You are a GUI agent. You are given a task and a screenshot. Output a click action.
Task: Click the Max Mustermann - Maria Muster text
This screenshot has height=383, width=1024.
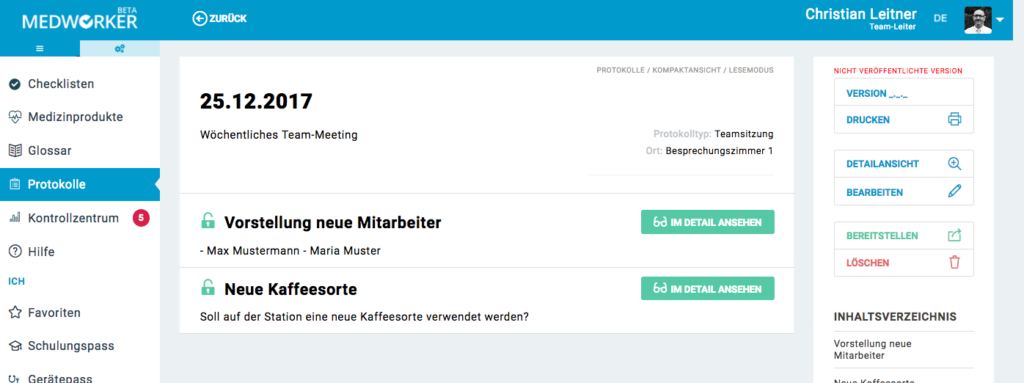tap(290, 250)
